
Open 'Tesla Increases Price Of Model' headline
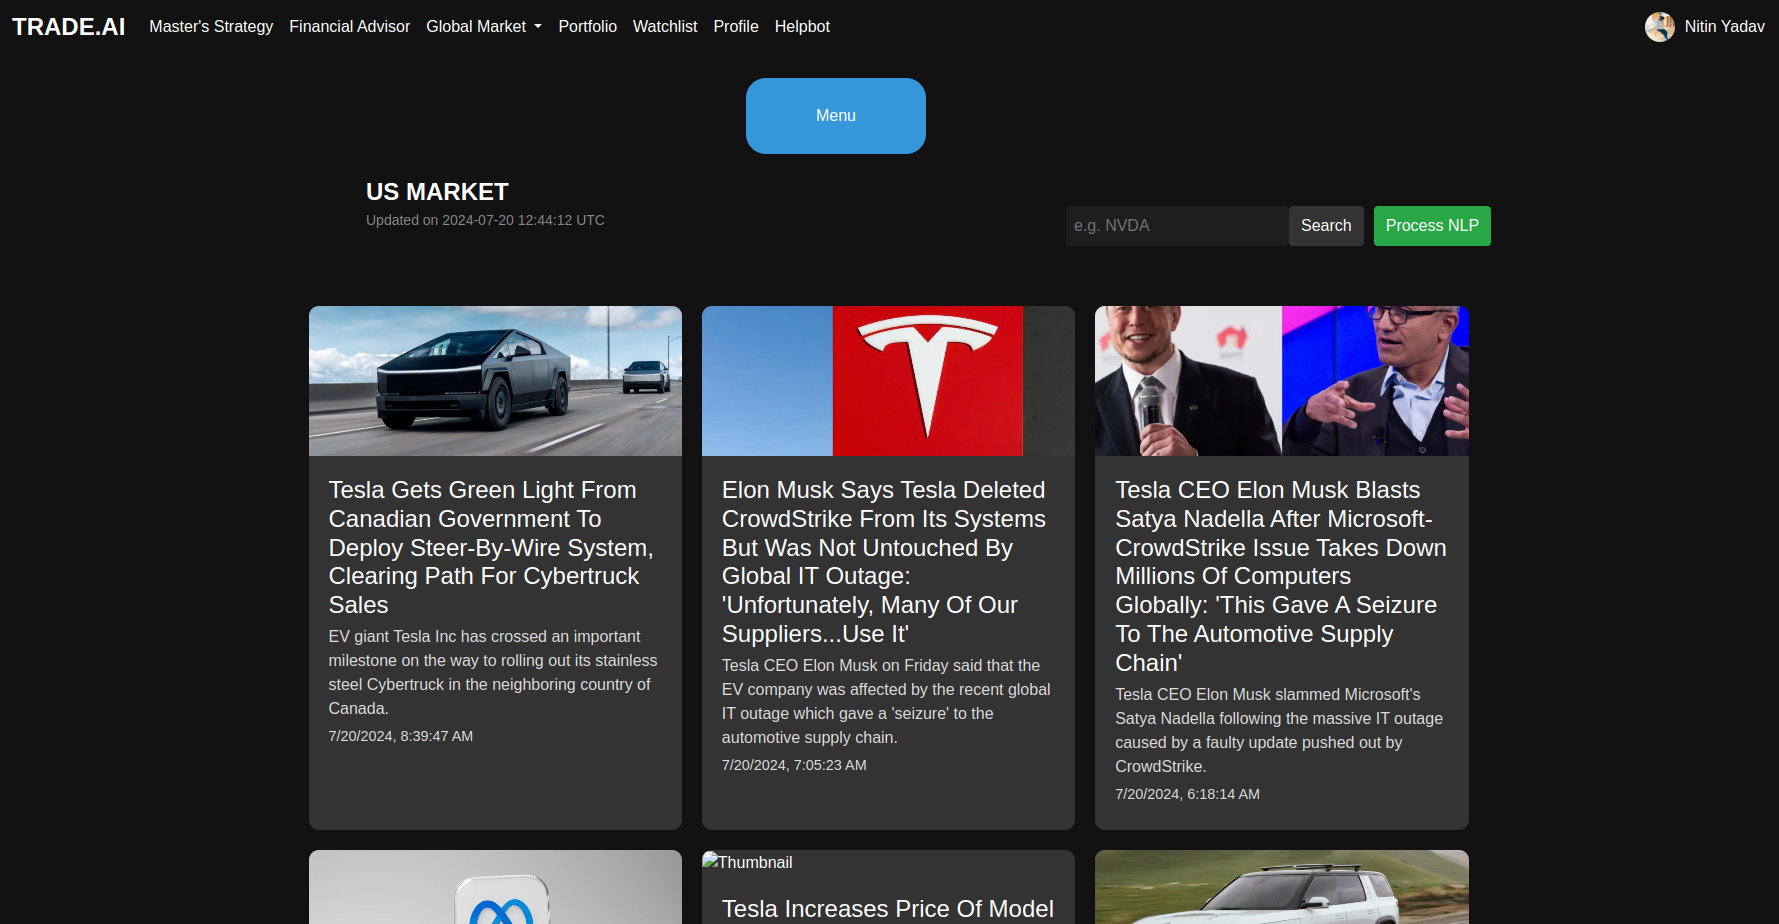(x=888, y=909)
